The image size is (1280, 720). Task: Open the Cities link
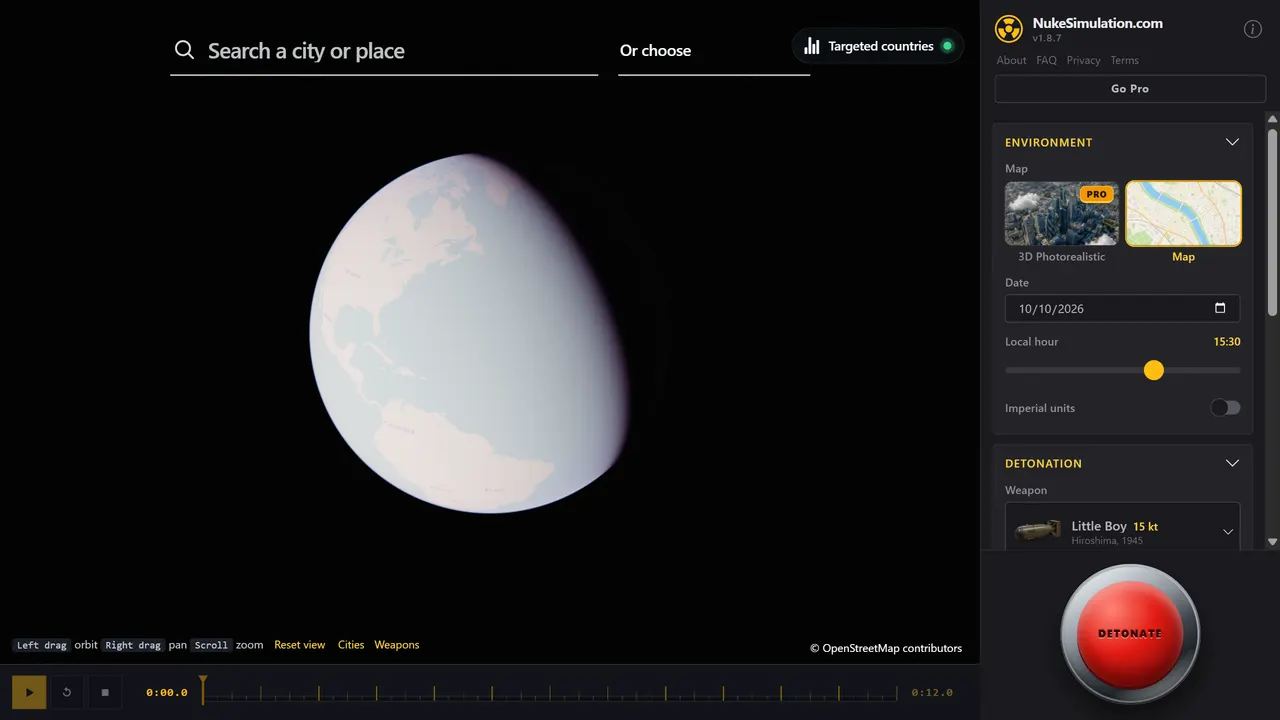point(351,645)
